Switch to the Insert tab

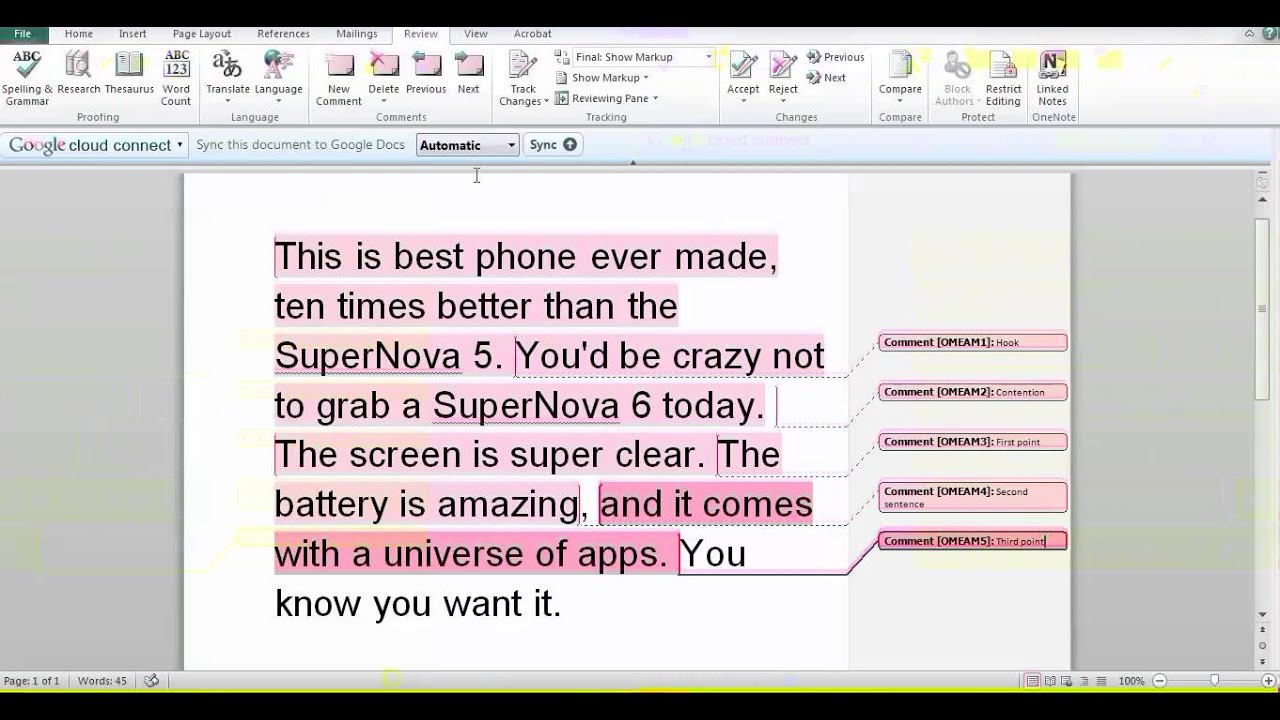click(132, 34)
